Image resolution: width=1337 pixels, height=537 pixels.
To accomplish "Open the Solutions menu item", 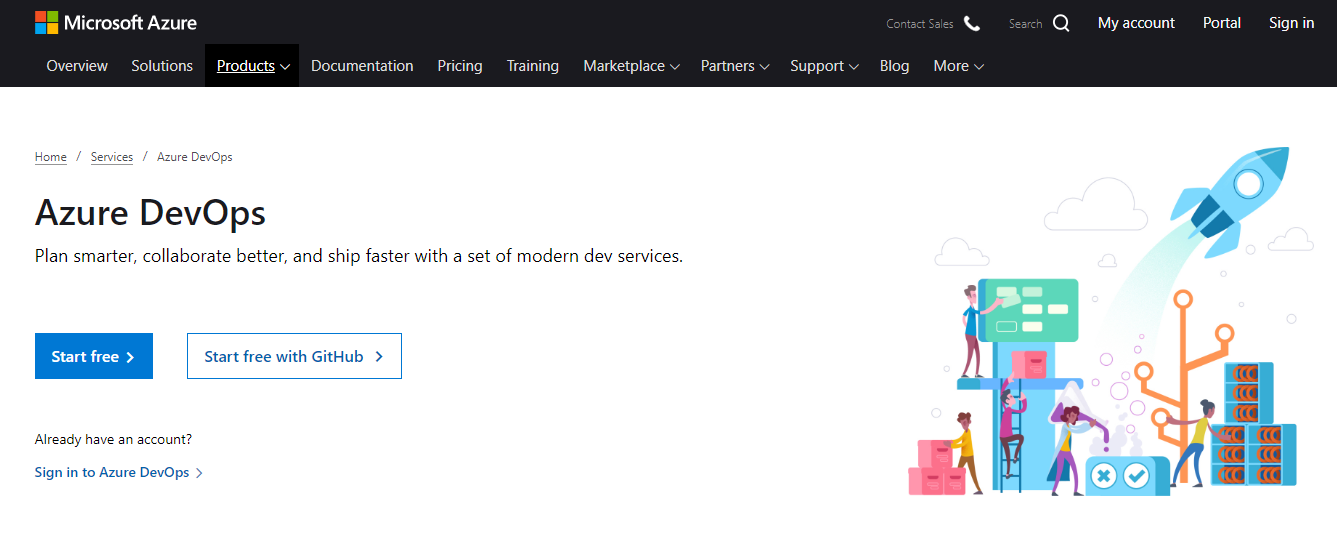I will (162, 66).
